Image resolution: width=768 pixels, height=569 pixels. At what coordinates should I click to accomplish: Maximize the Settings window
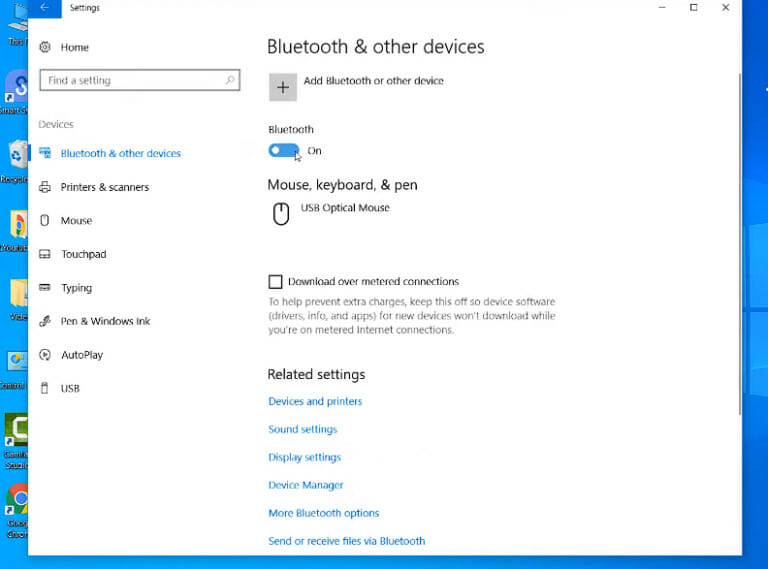[694, 7]
